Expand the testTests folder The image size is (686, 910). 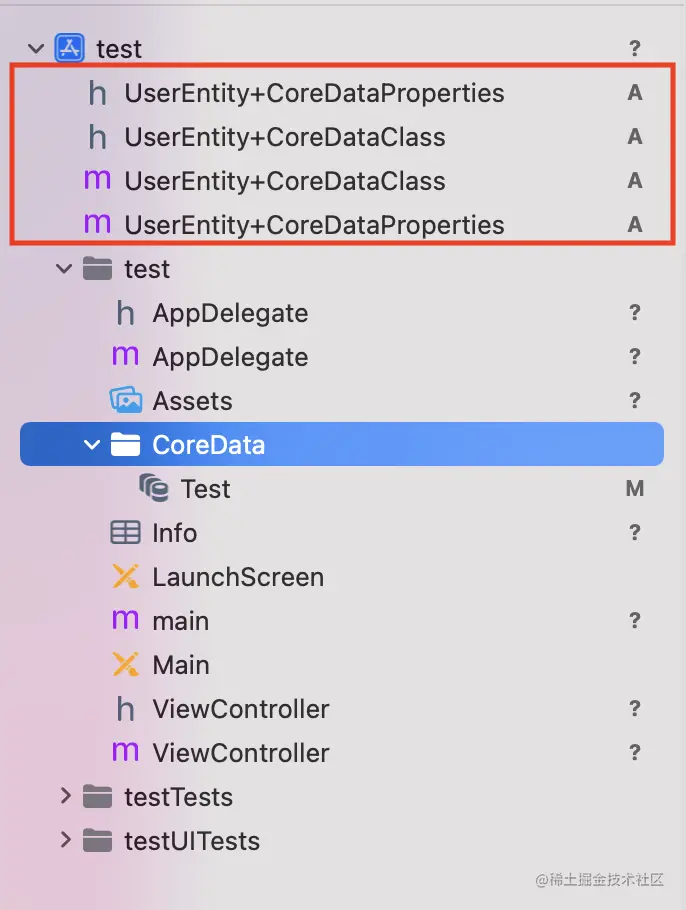pos(65,797)
